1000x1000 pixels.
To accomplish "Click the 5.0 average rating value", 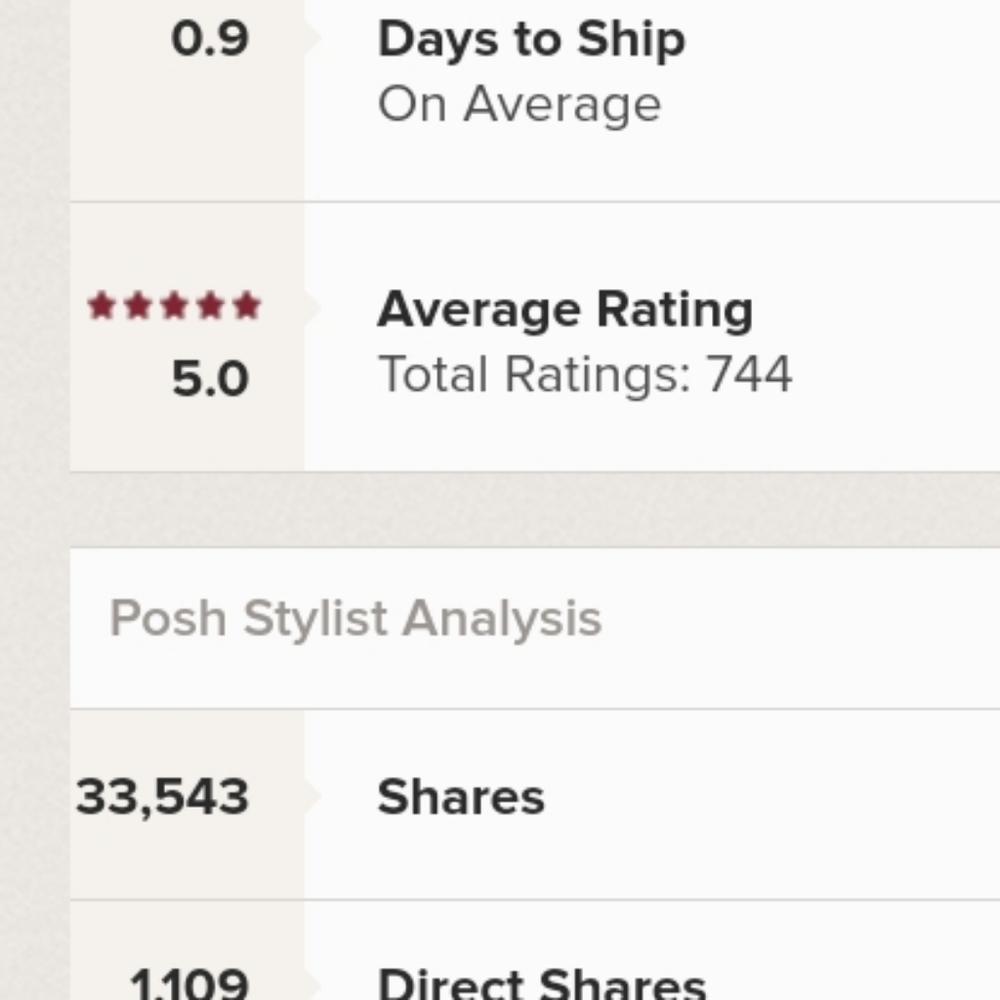I will [210, 379].
